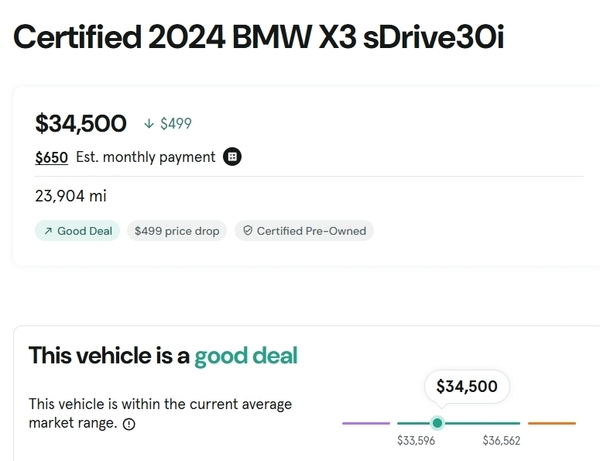Screen dimensions: 600x461
Task: Click the purple low-price range segment
Action: [x=366, y=423]
